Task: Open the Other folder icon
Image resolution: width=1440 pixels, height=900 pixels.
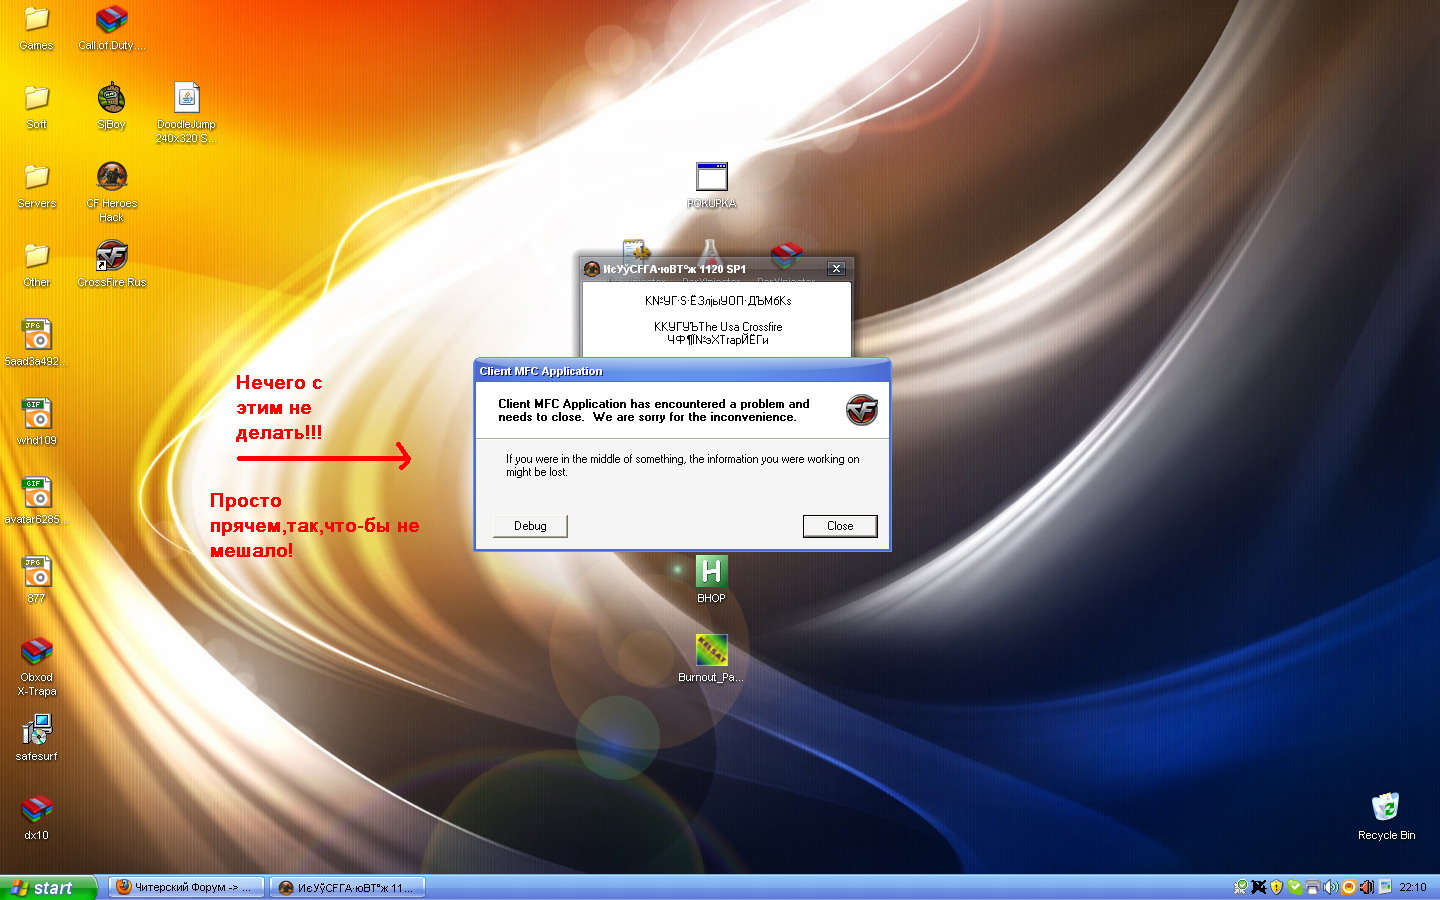Action: point(36,265)
